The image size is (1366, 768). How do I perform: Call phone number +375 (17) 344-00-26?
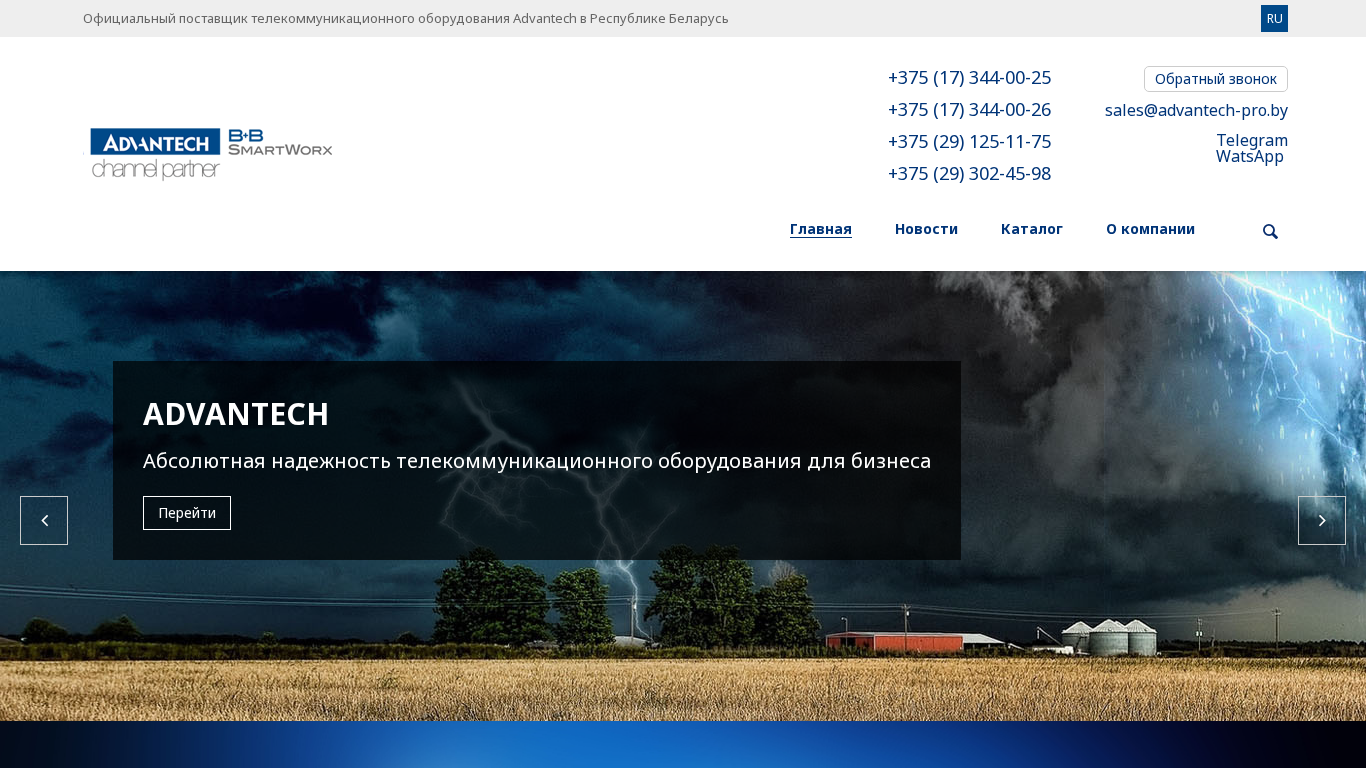[969, 110]
